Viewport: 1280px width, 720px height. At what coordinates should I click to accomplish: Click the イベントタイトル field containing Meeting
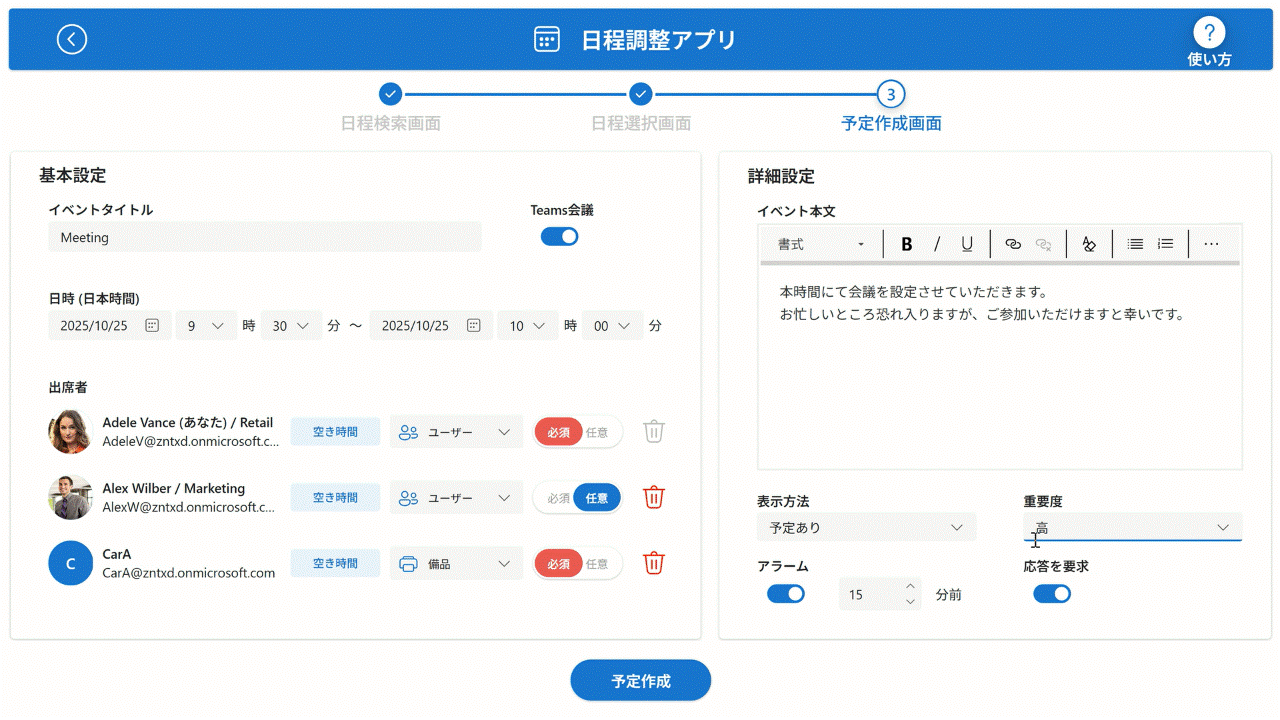tap(265, 238)
